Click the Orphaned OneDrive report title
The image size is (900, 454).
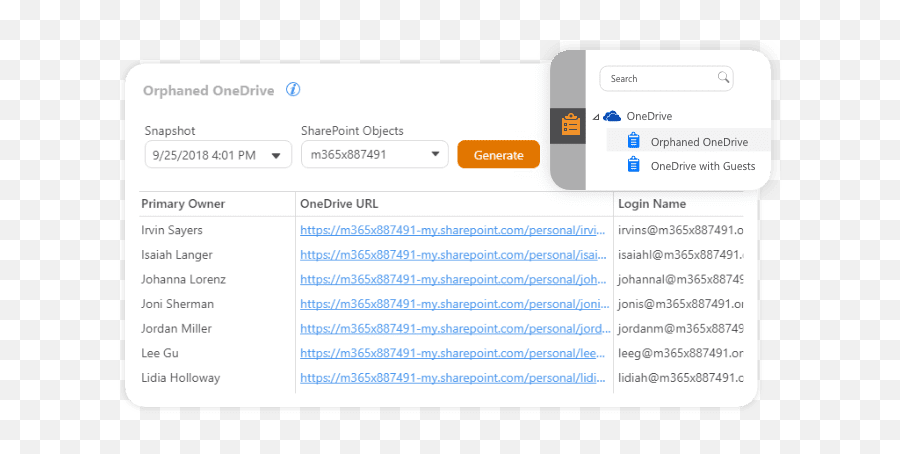(x=208, y=91)
